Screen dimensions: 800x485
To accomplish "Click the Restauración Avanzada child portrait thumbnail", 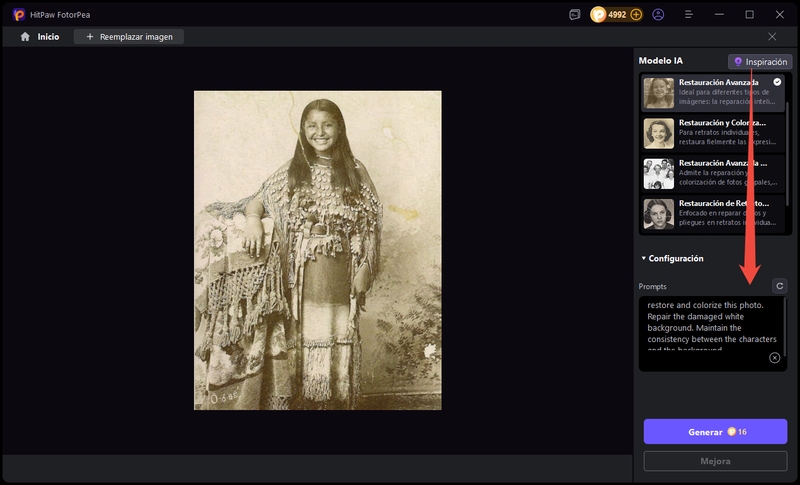I will [659, 93].
